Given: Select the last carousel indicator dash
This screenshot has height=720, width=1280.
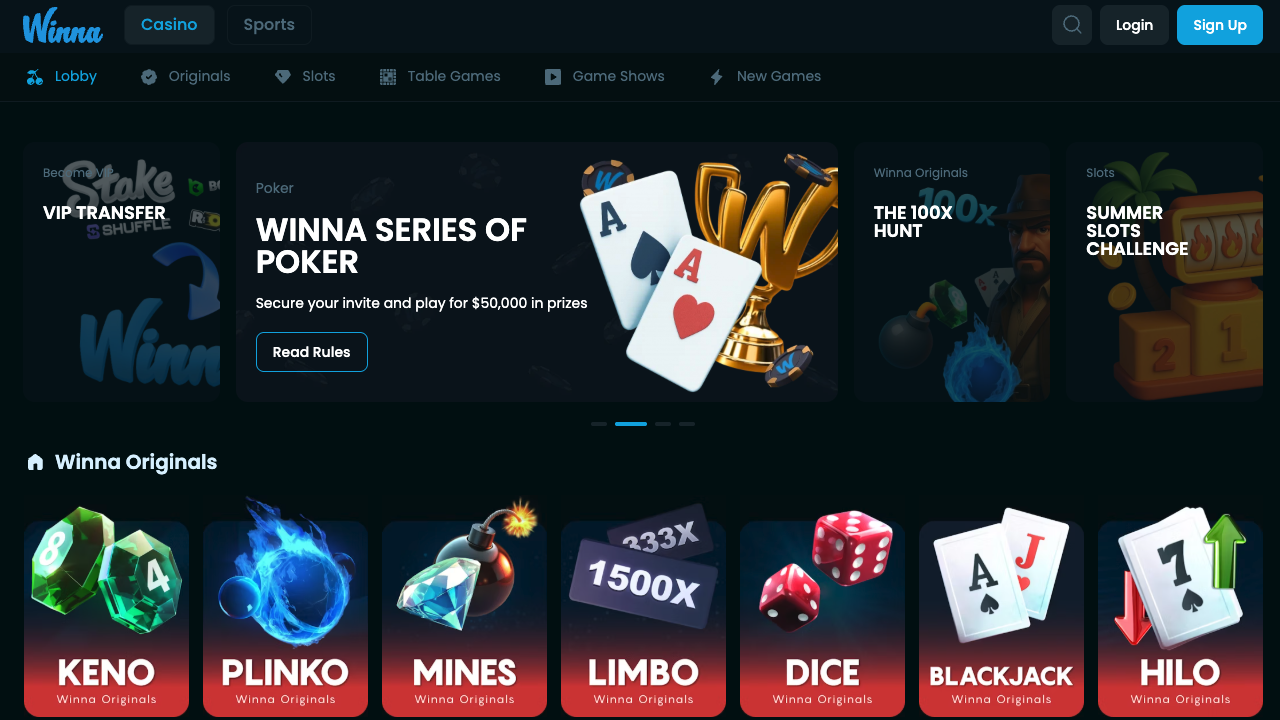Looking at the screenshot, I should pyautogui.click(x=687, y=424).
